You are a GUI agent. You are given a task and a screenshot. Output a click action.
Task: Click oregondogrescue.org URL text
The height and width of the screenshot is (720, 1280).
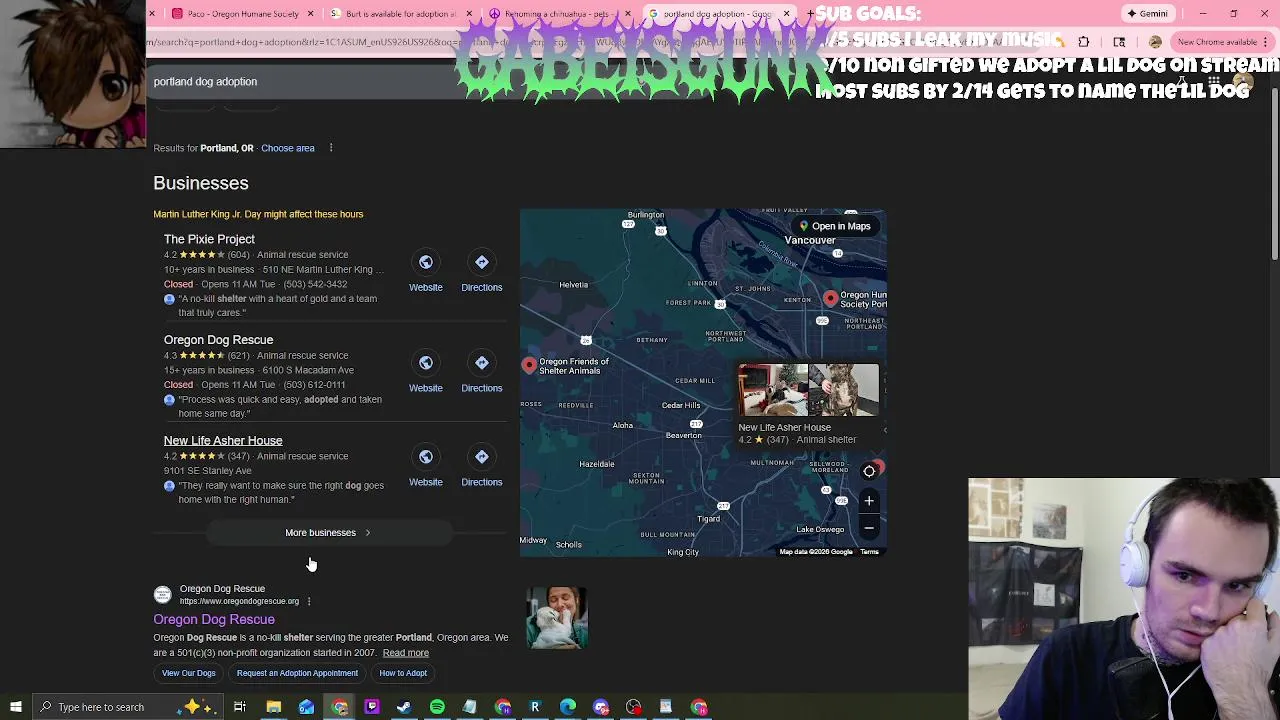click(x=239, y=601)
